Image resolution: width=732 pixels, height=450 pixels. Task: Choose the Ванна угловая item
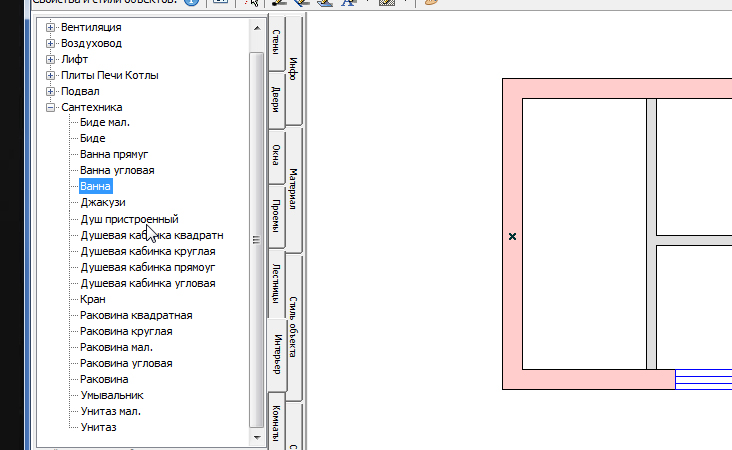117,171
